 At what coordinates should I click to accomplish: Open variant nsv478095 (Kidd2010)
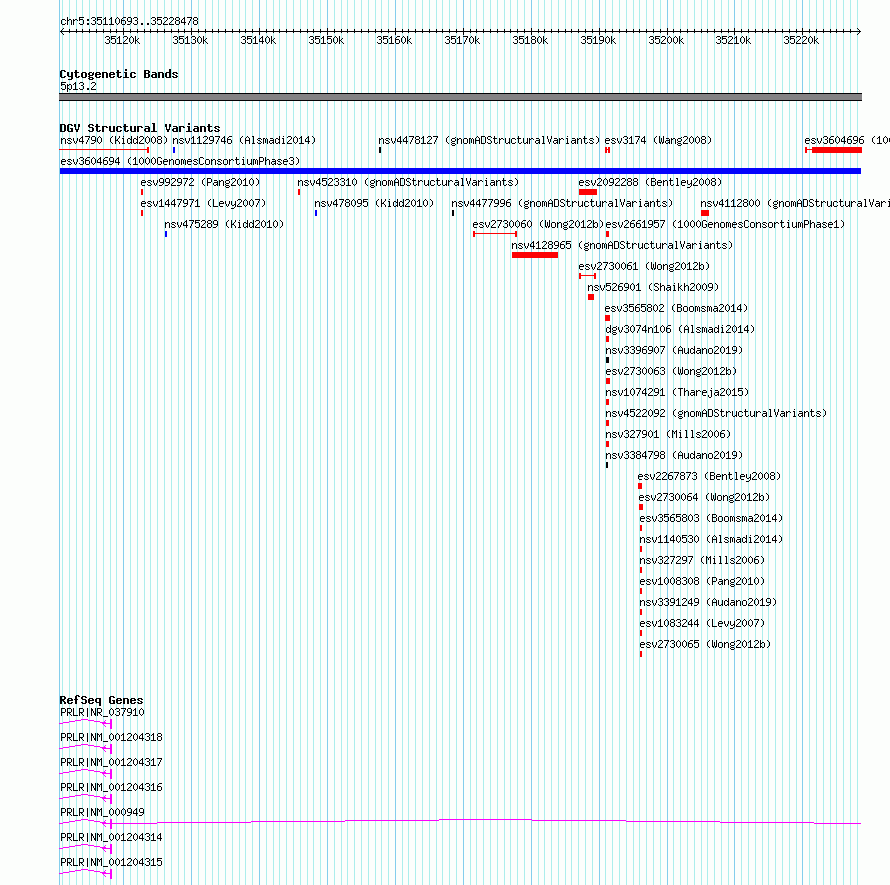(374, 203)
